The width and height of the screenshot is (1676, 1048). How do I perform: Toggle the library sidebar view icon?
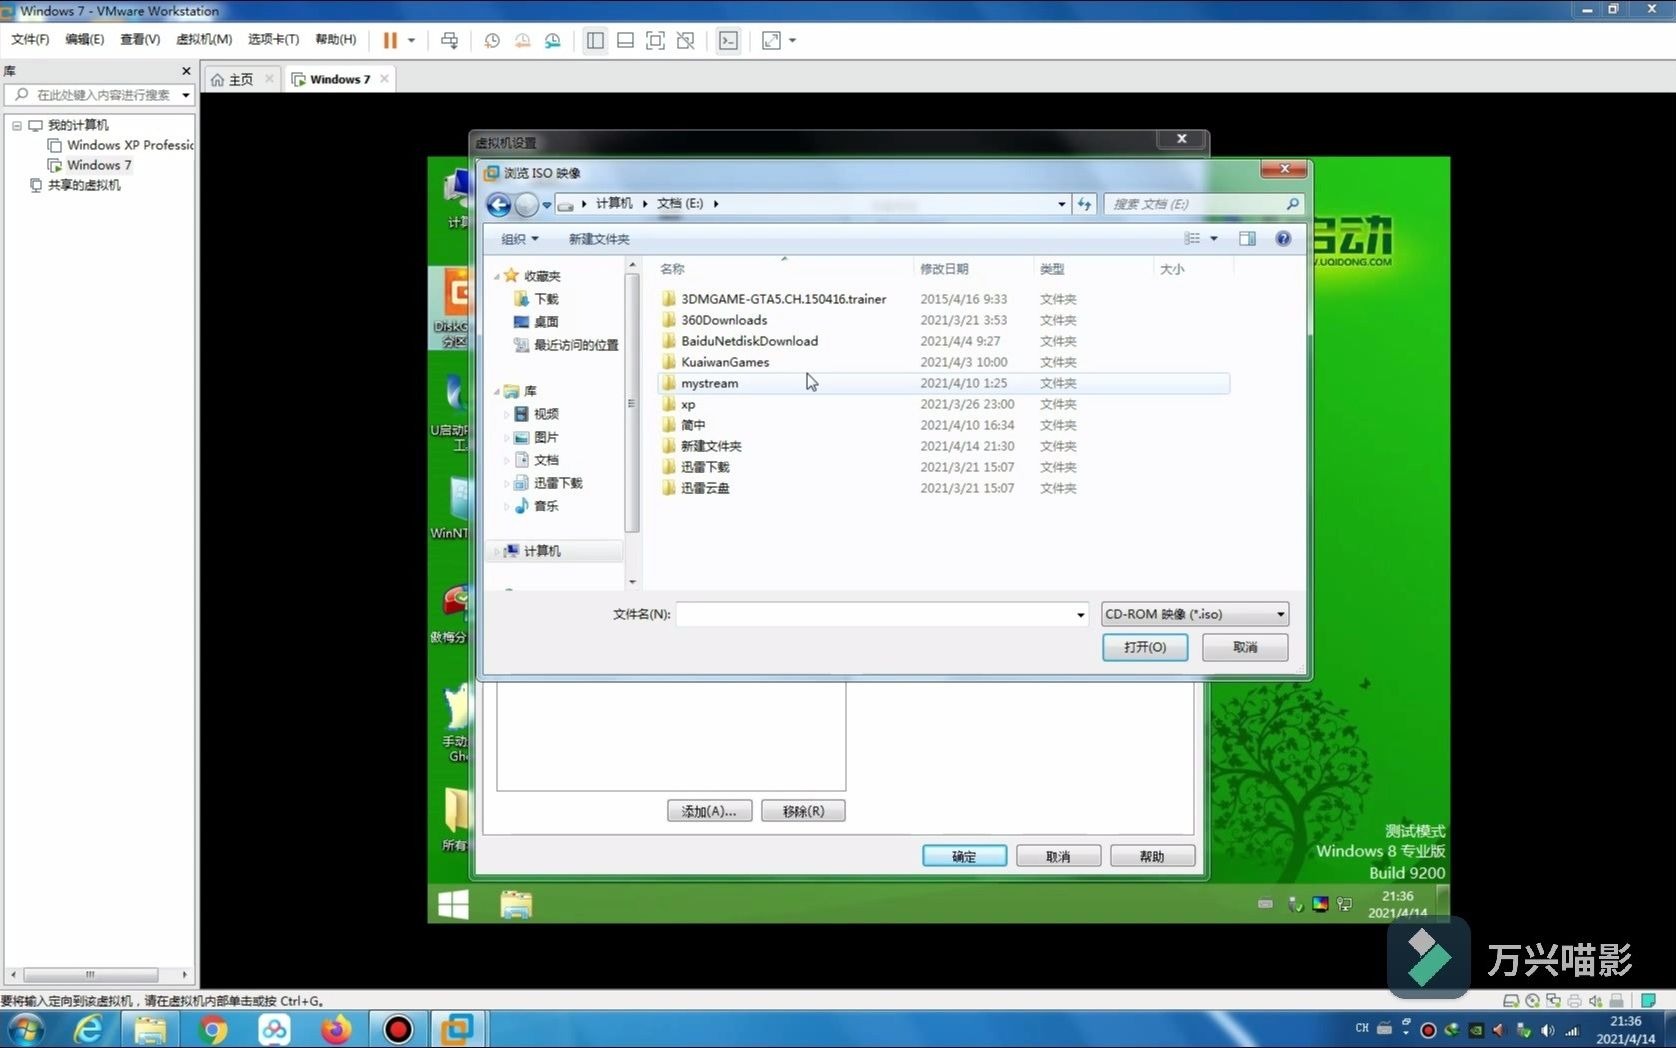pyautogui.click(x=595, y=40)
